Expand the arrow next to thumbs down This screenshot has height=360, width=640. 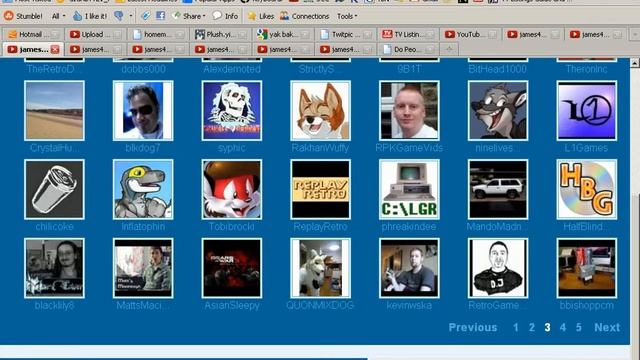[x=131, y=16]
